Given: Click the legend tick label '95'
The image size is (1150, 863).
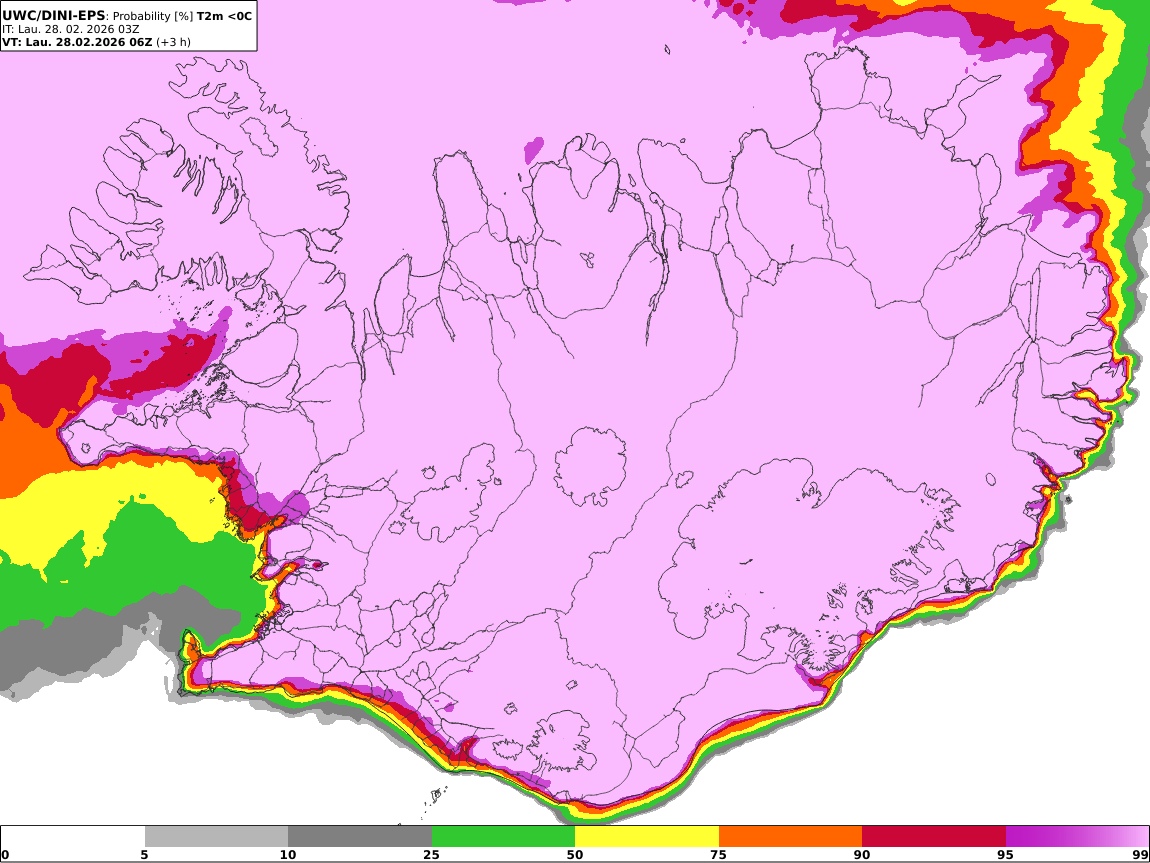Looking at the screenshot, I should 1005,855.
